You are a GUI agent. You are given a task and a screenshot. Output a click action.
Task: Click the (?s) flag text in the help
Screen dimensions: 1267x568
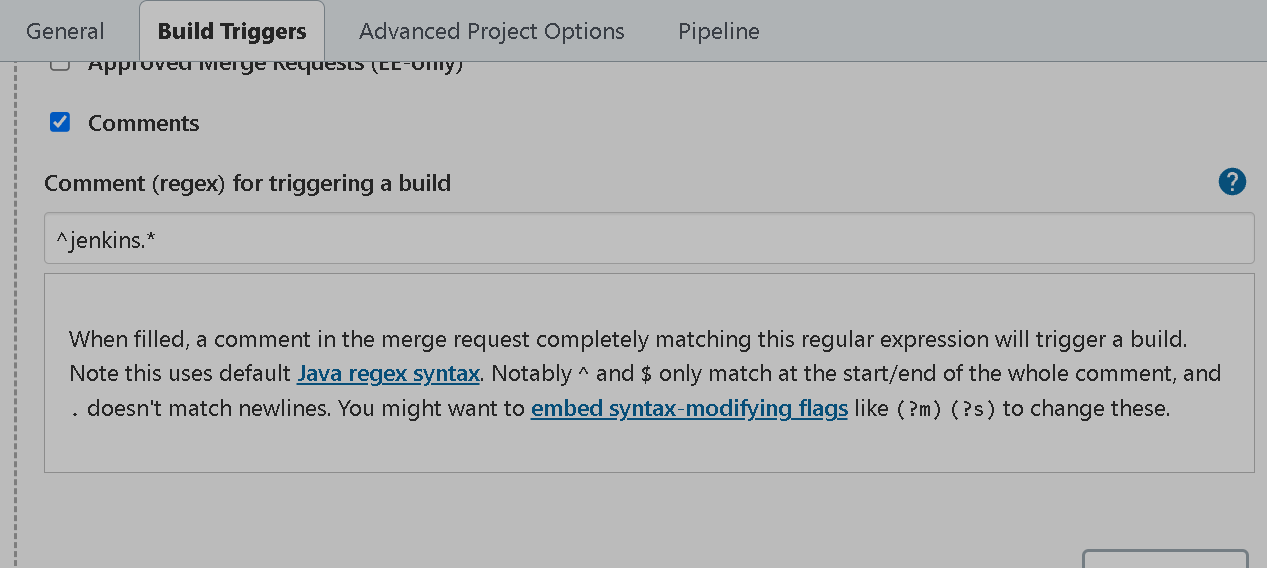coord(973,409)
